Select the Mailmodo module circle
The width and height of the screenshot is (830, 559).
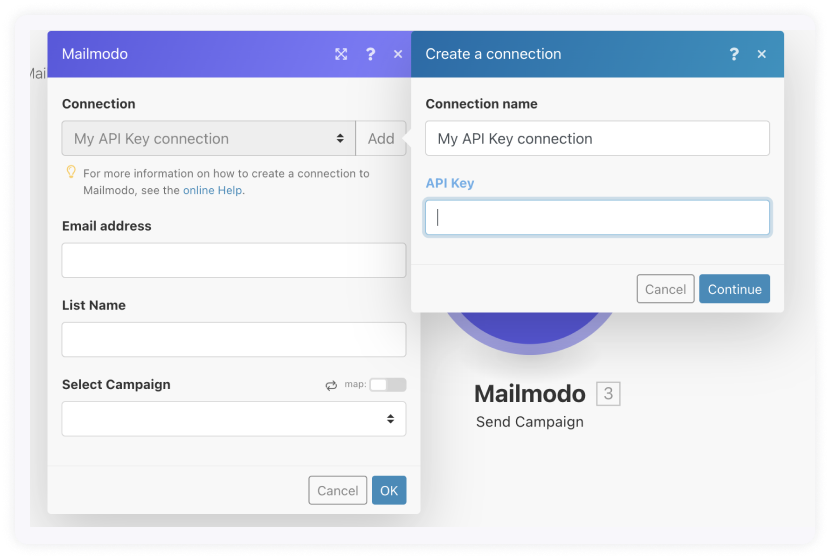[x=530, y=332]
